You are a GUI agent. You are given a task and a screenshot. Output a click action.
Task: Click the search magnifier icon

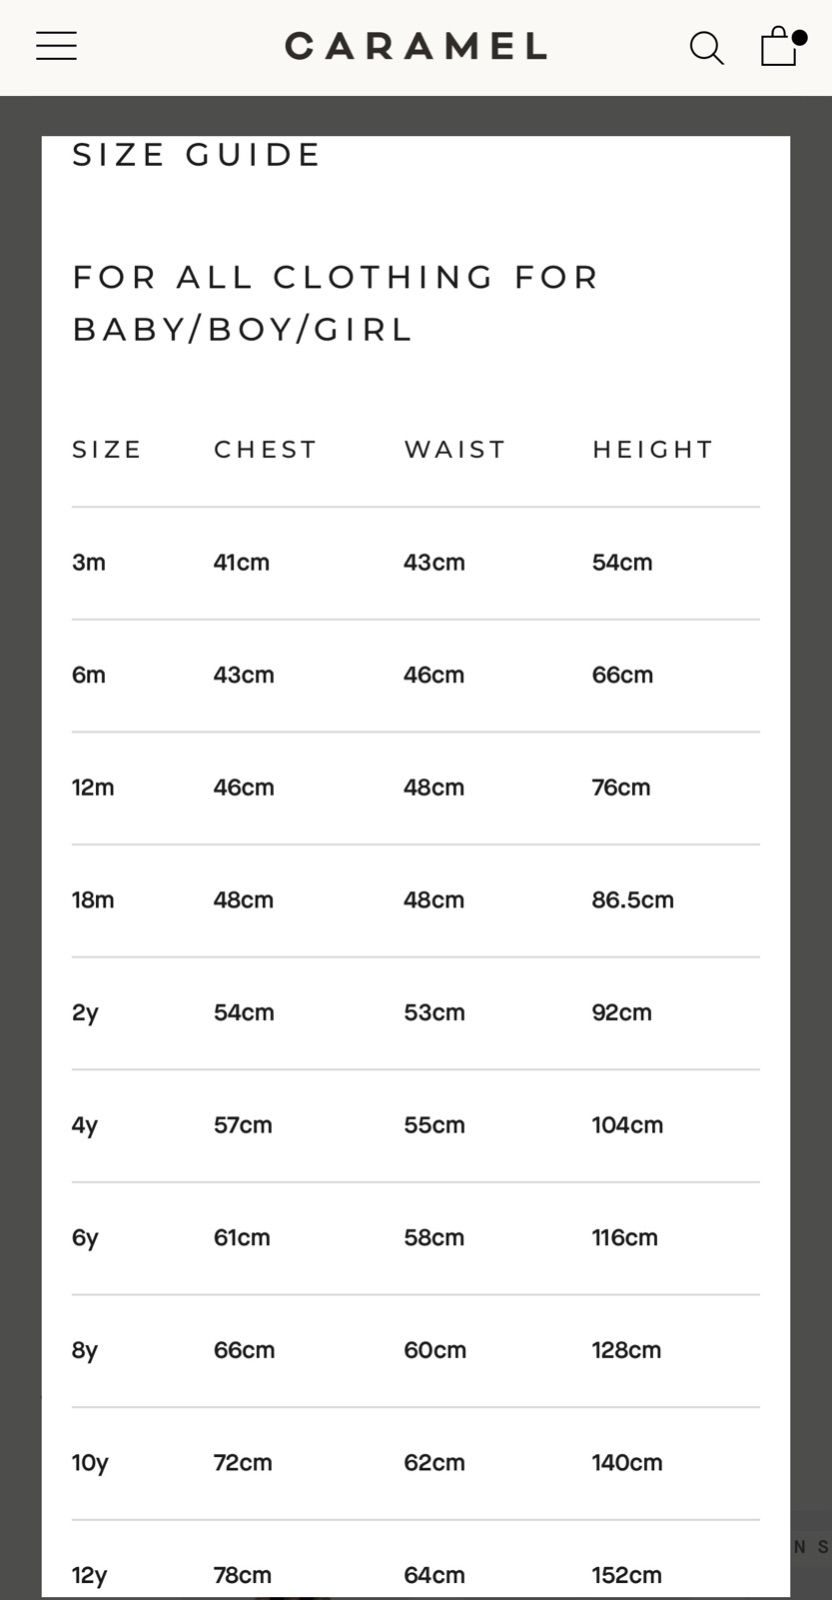click(706, 47)
